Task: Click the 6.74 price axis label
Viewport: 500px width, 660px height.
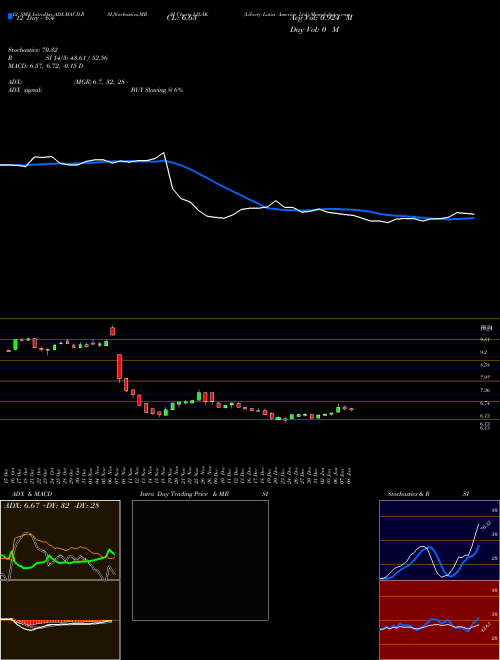Action: click(x=485, y=403)
